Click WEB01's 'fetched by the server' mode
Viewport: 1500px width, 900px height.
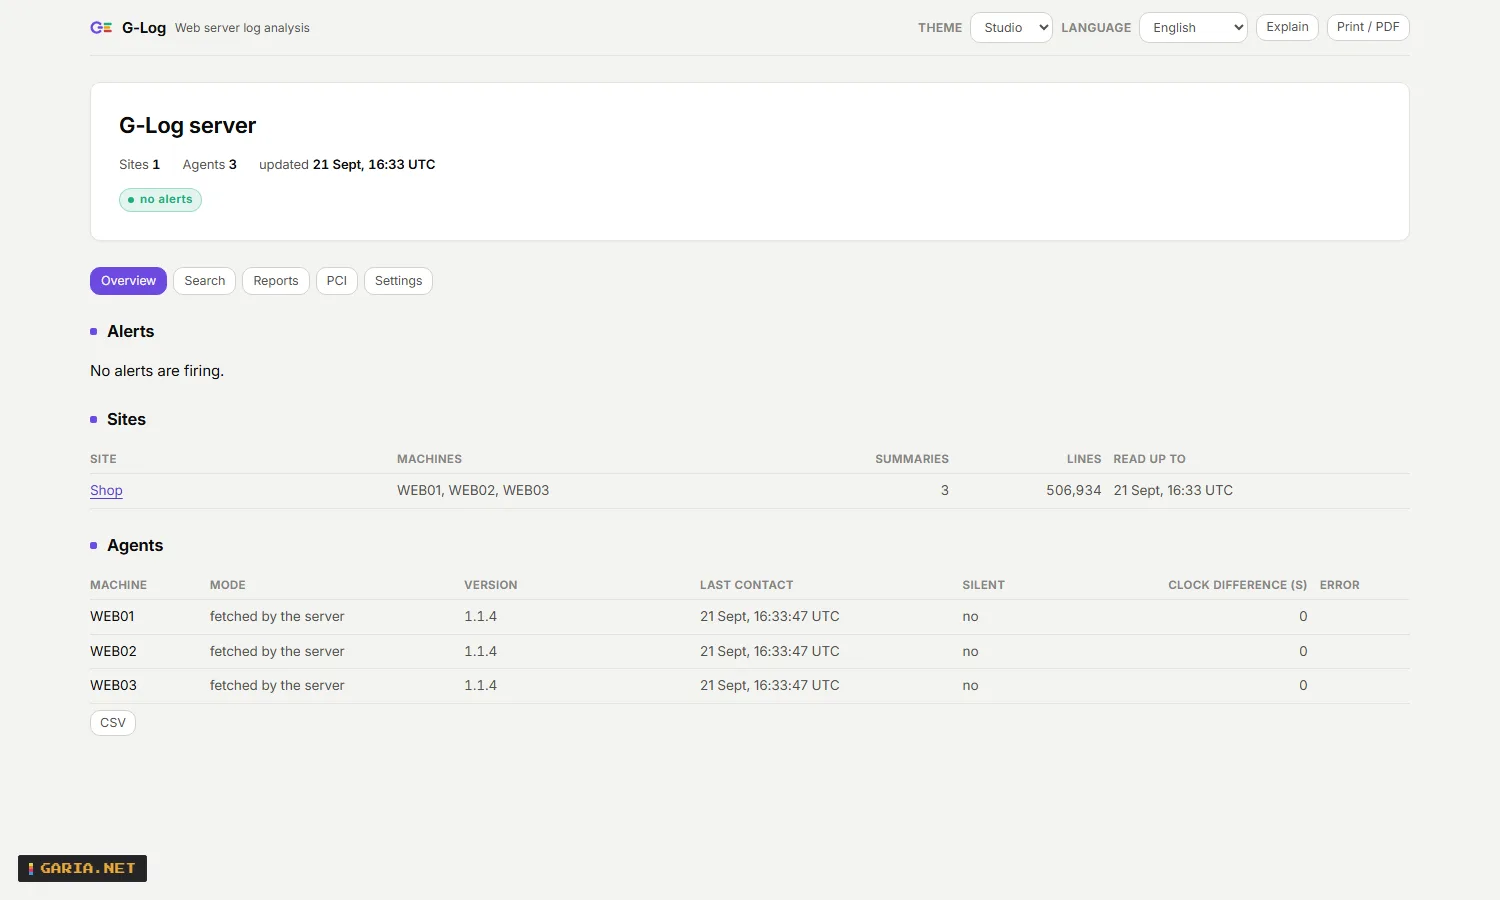coord(277,617)
